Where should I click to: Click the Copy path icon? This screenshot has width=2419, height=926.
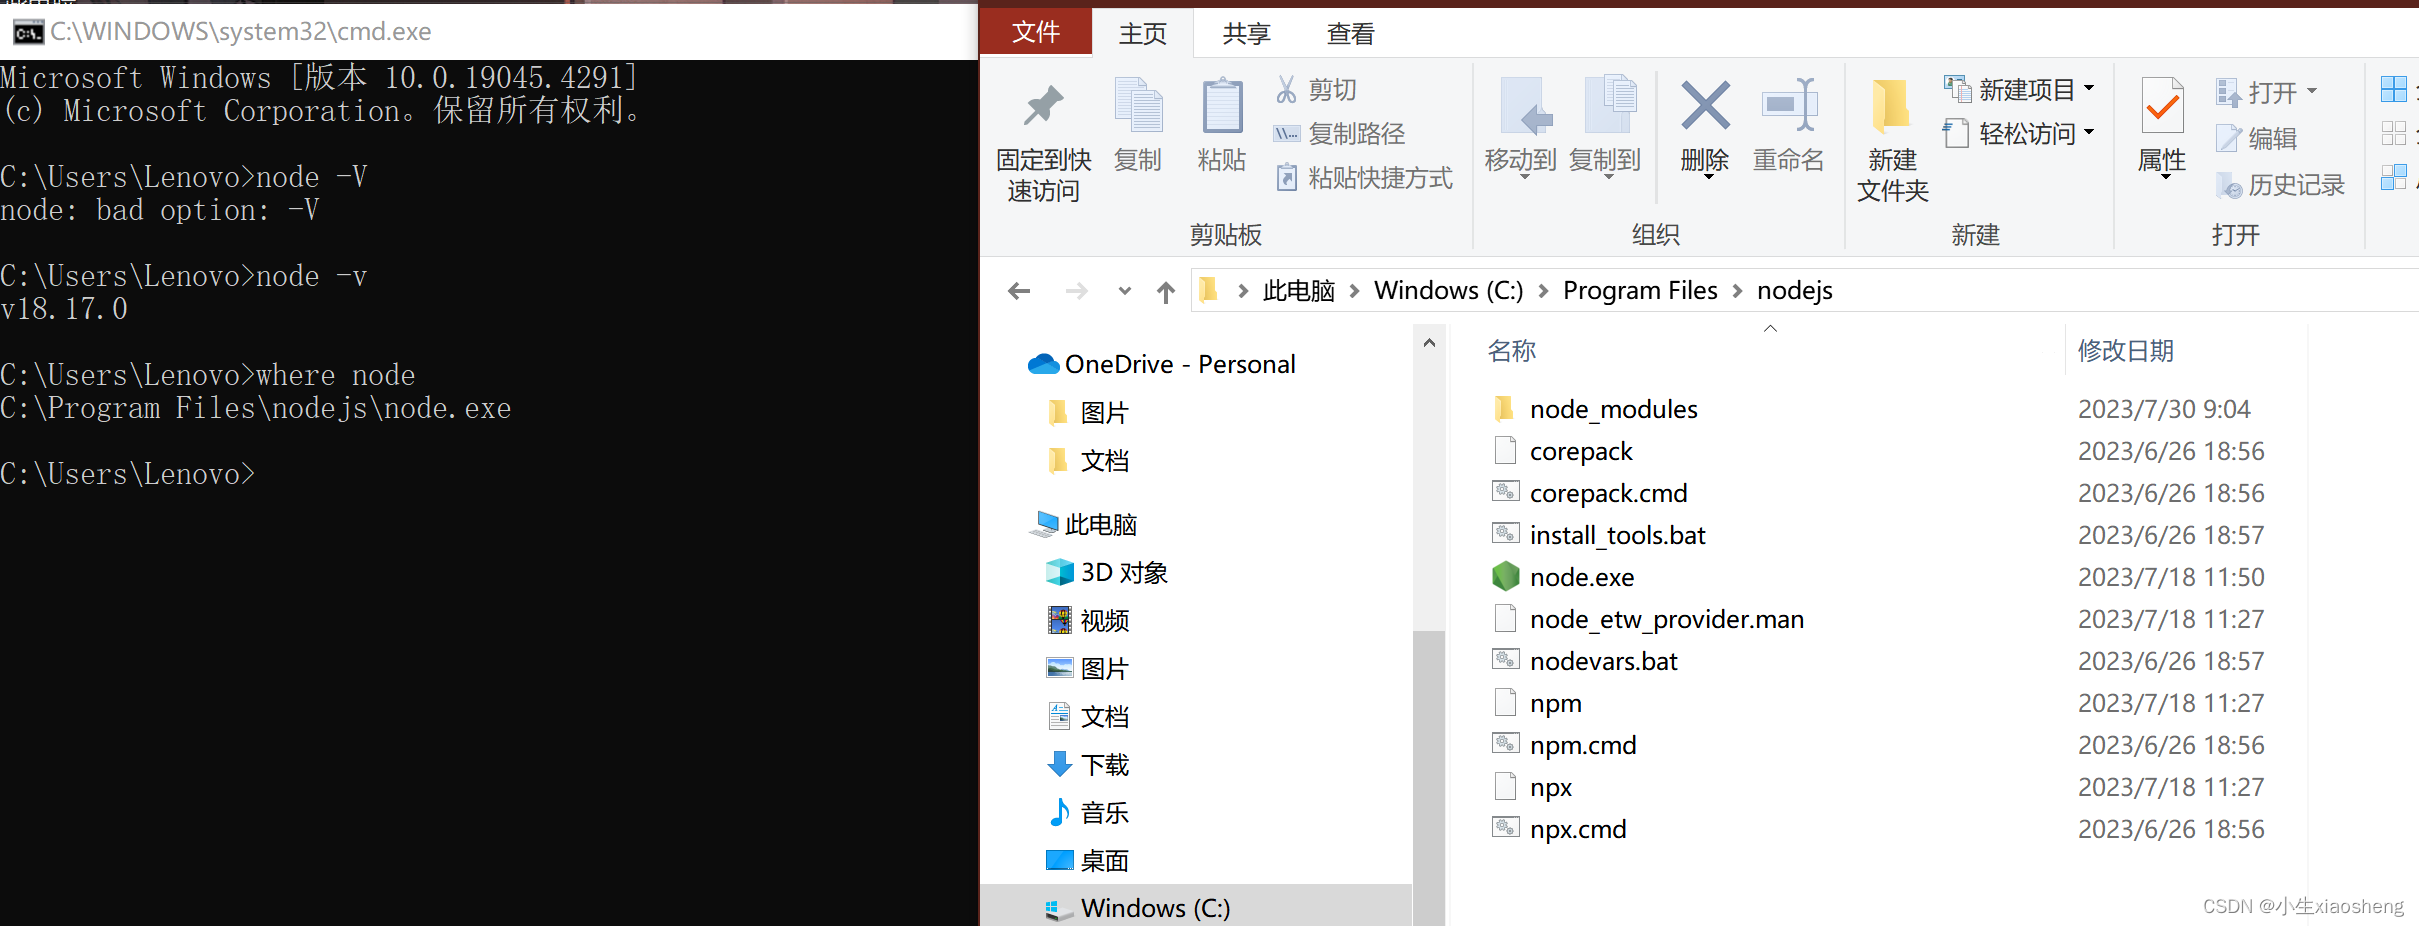coord(1286,133)
